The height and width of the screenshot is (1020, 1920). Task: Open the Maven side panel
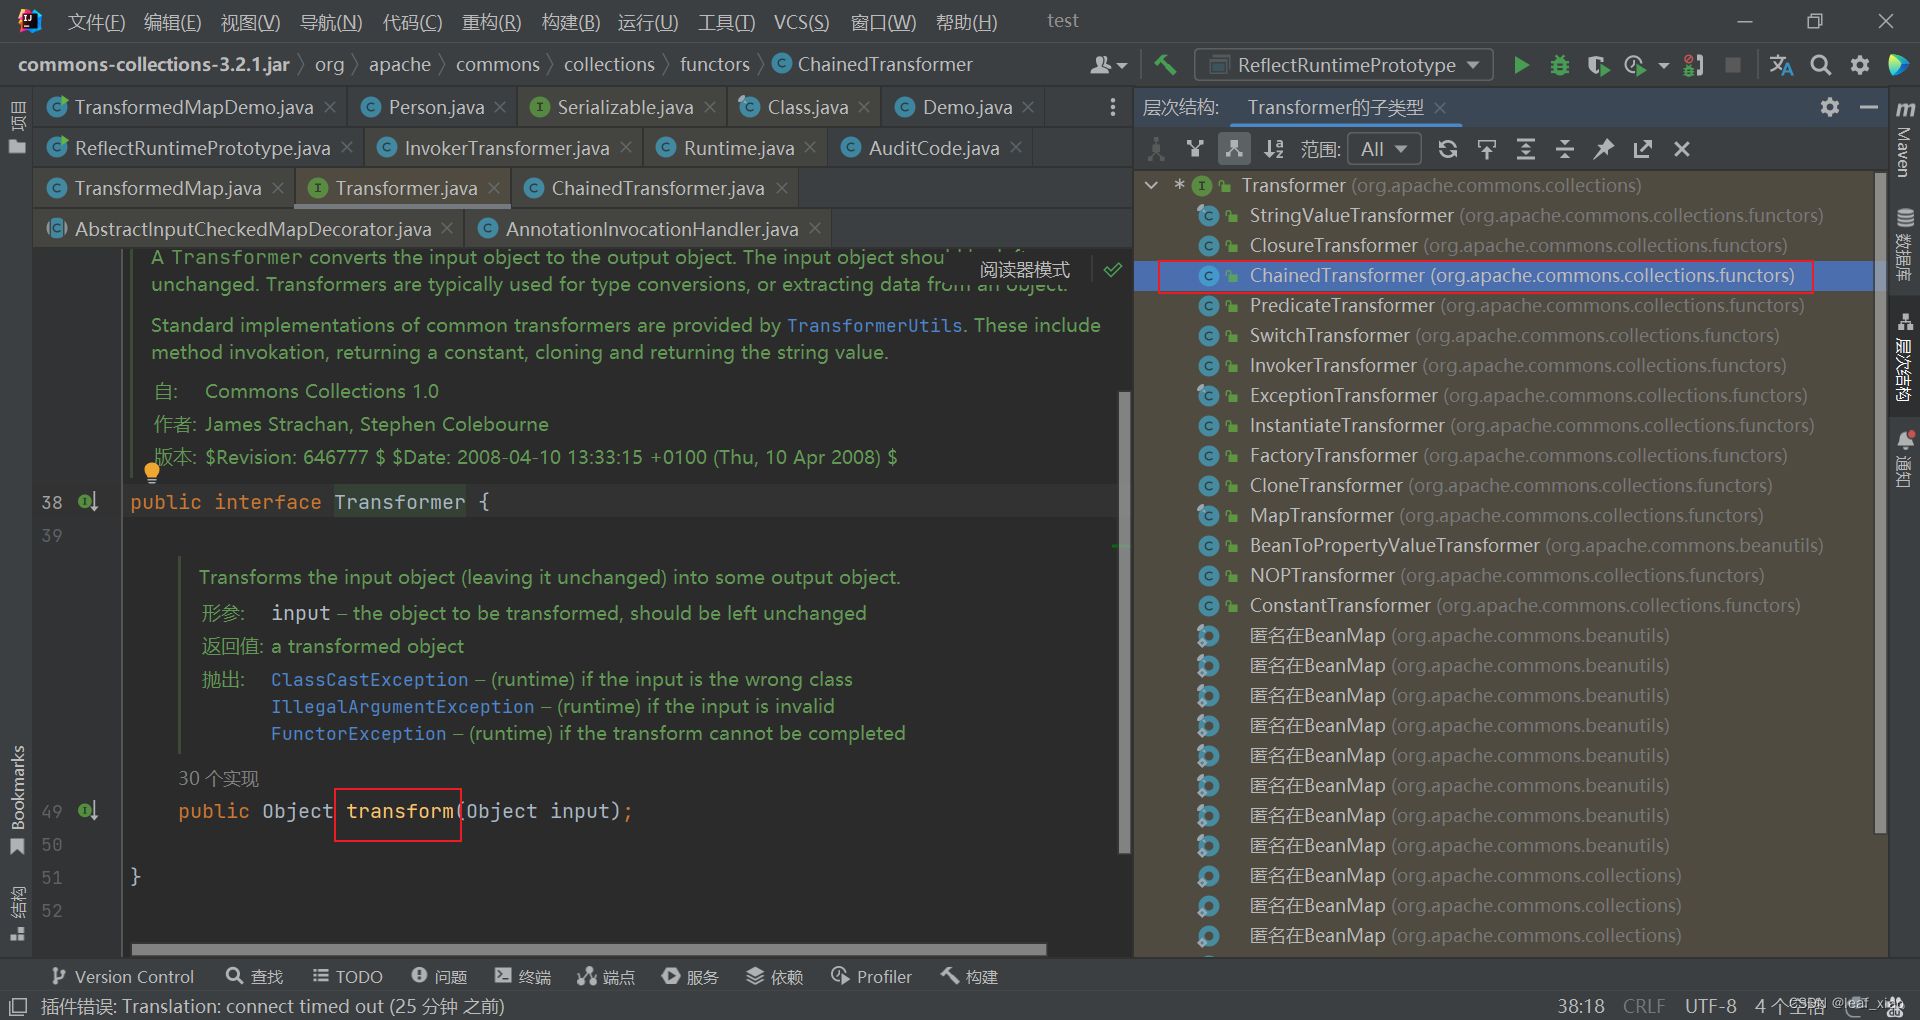[1905, 139]
